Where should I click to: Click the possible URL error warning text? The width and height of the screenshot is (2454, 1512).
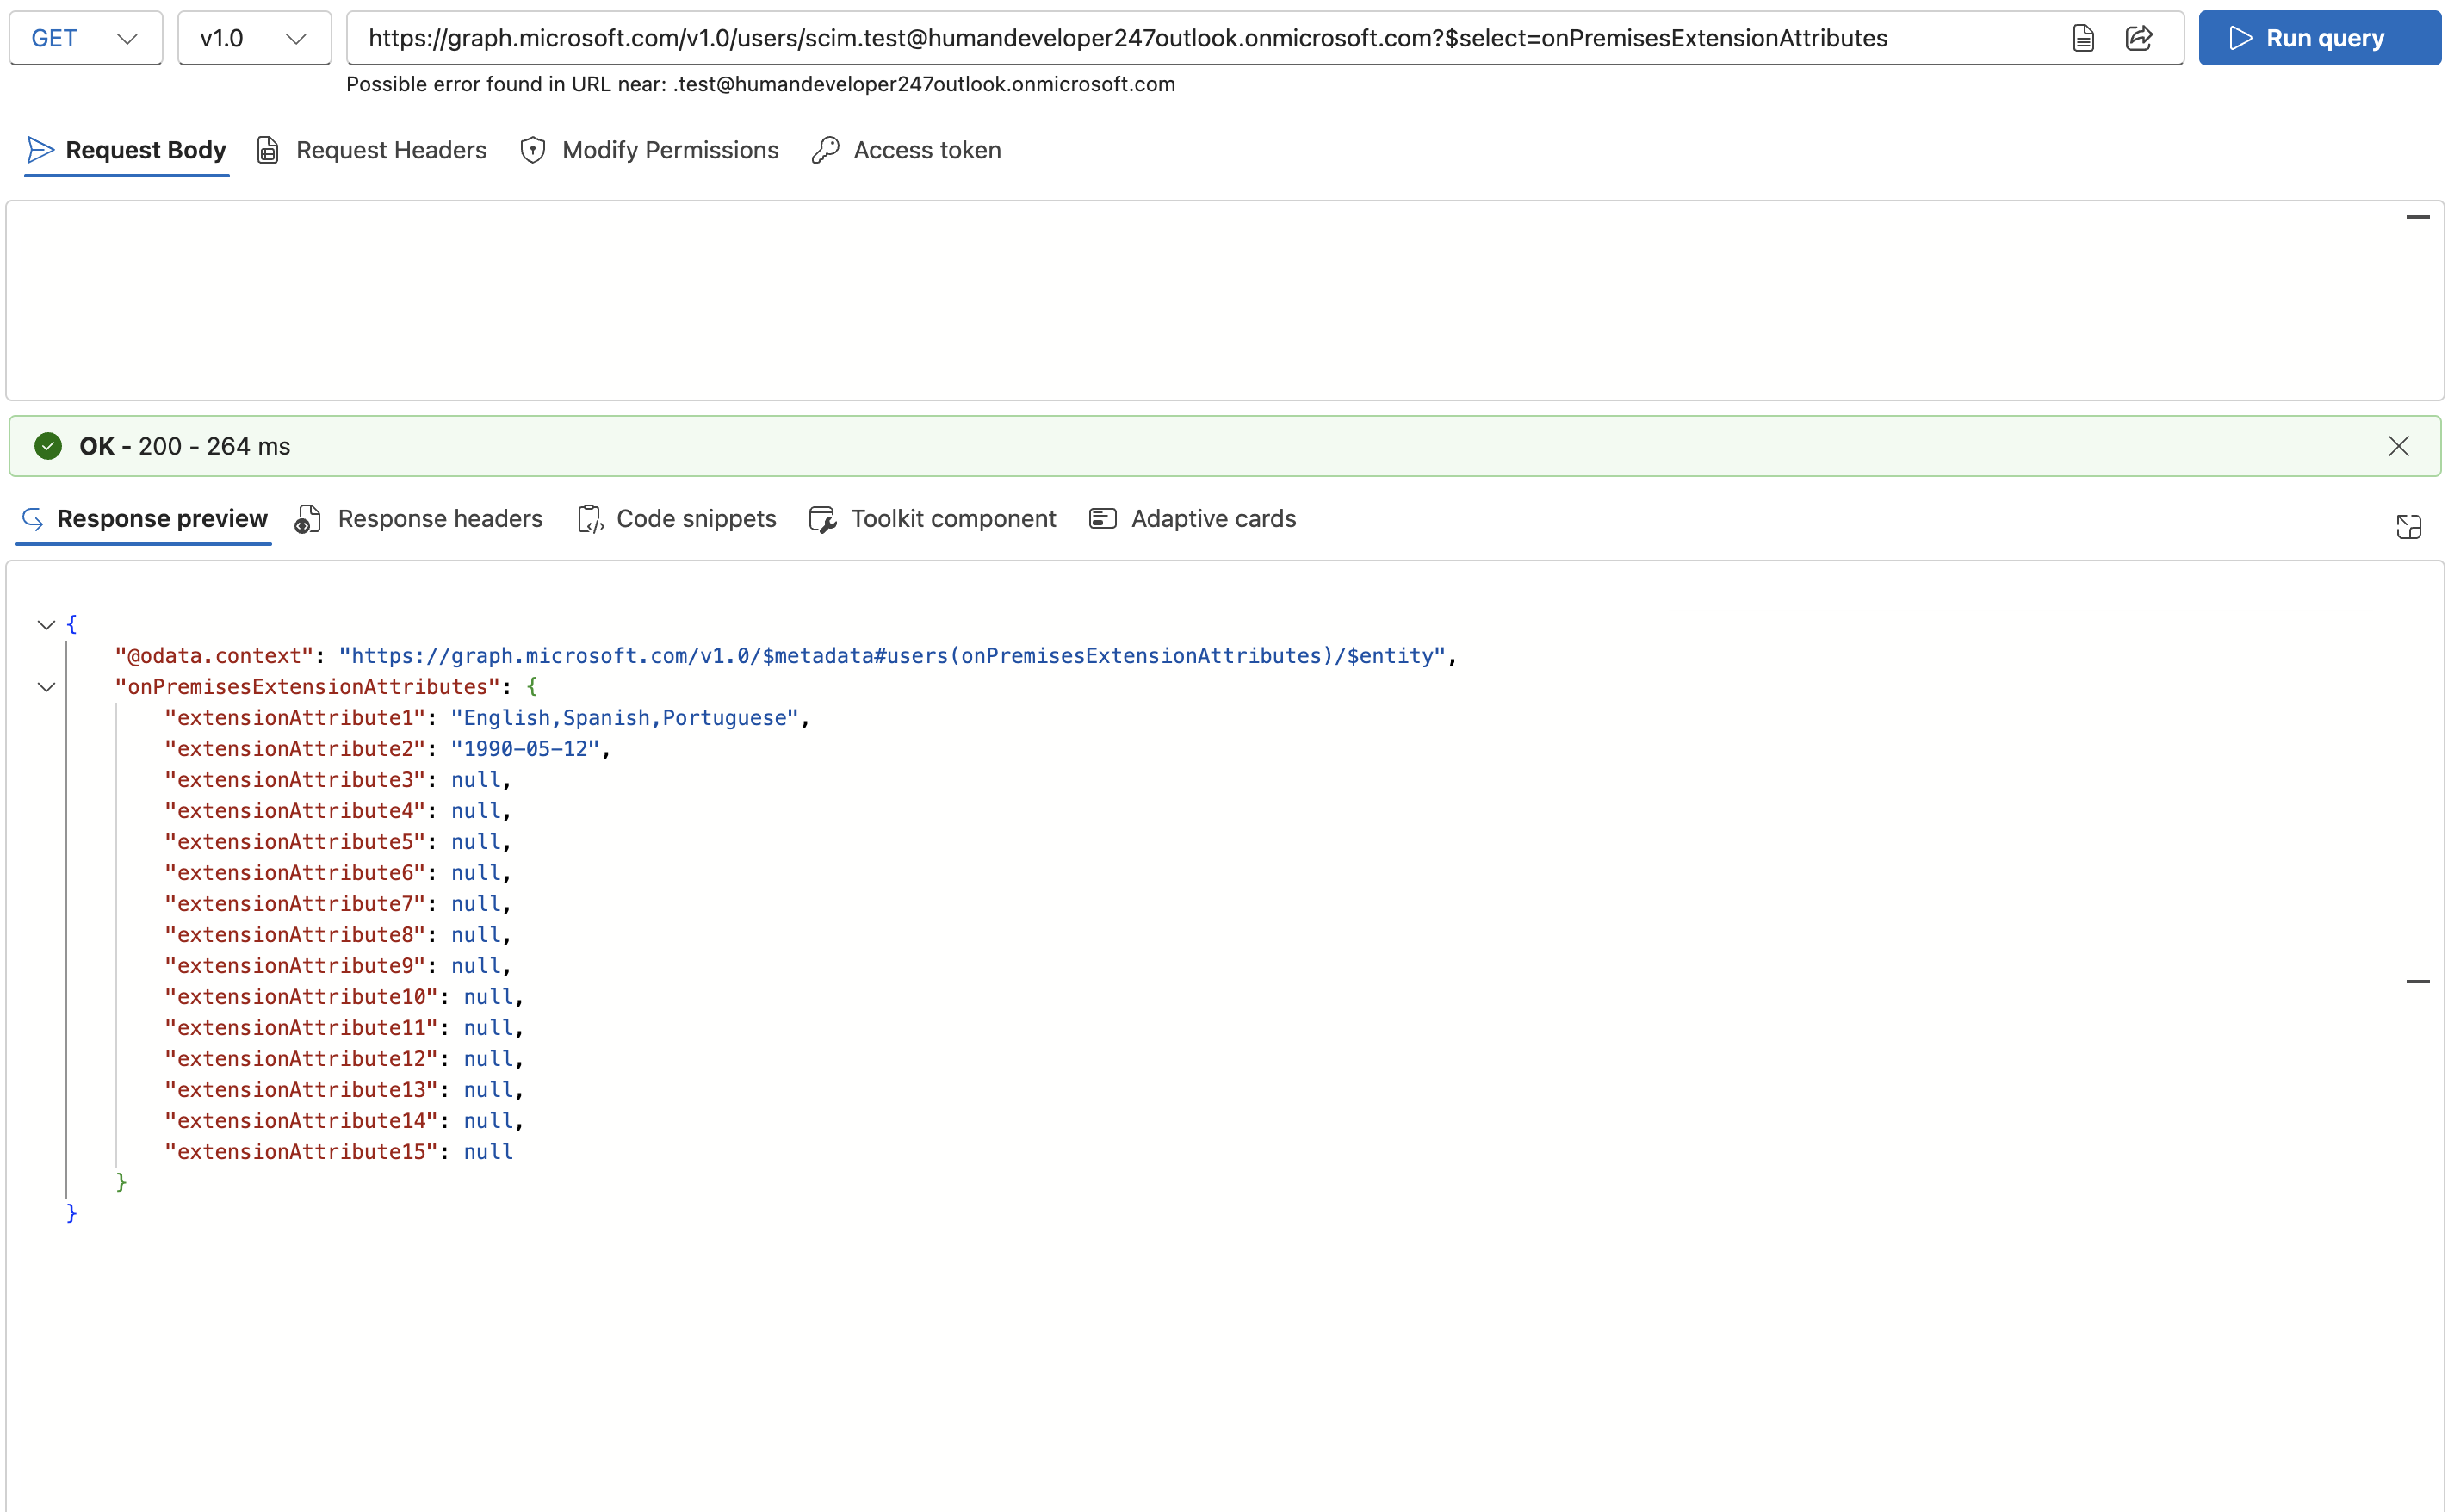click(x=761, y=84)
